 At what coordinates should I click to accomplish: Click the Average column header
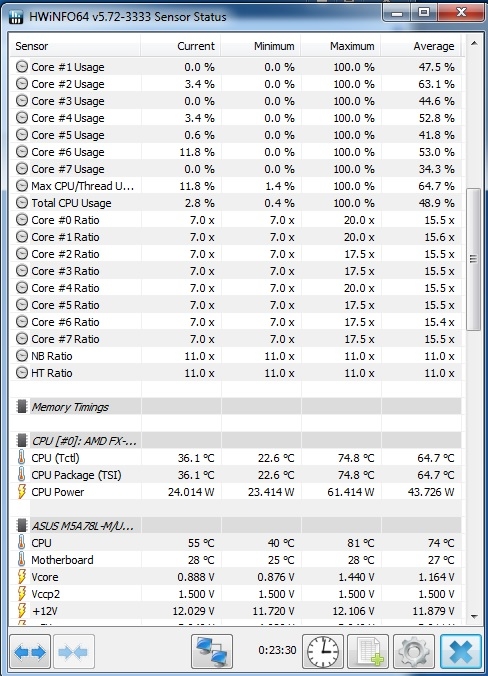coord(421,46)
